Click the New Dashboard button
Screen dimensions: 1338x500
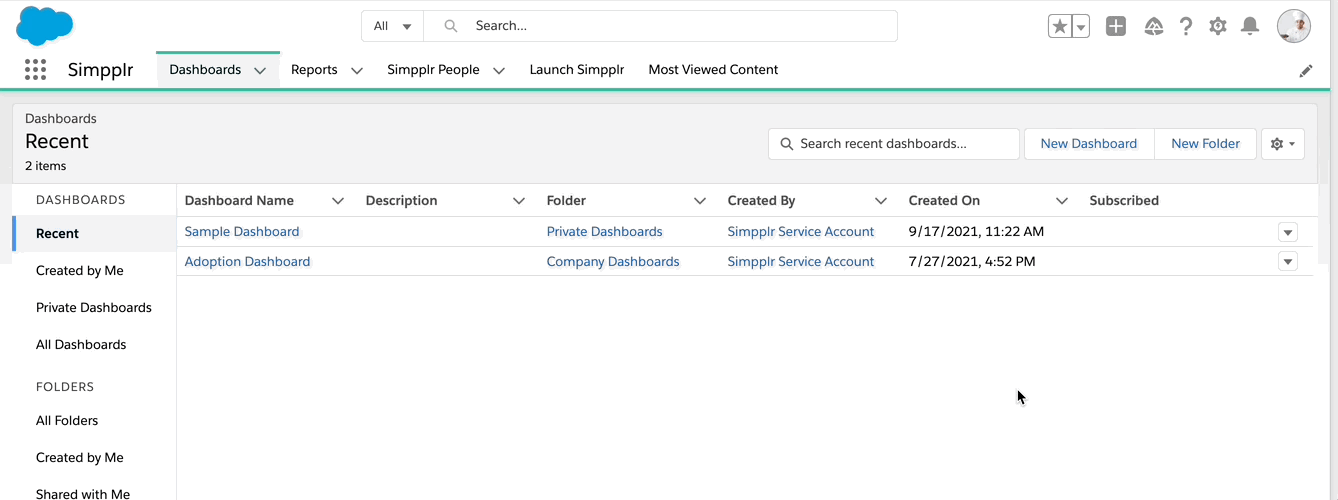pos(1089,144)
